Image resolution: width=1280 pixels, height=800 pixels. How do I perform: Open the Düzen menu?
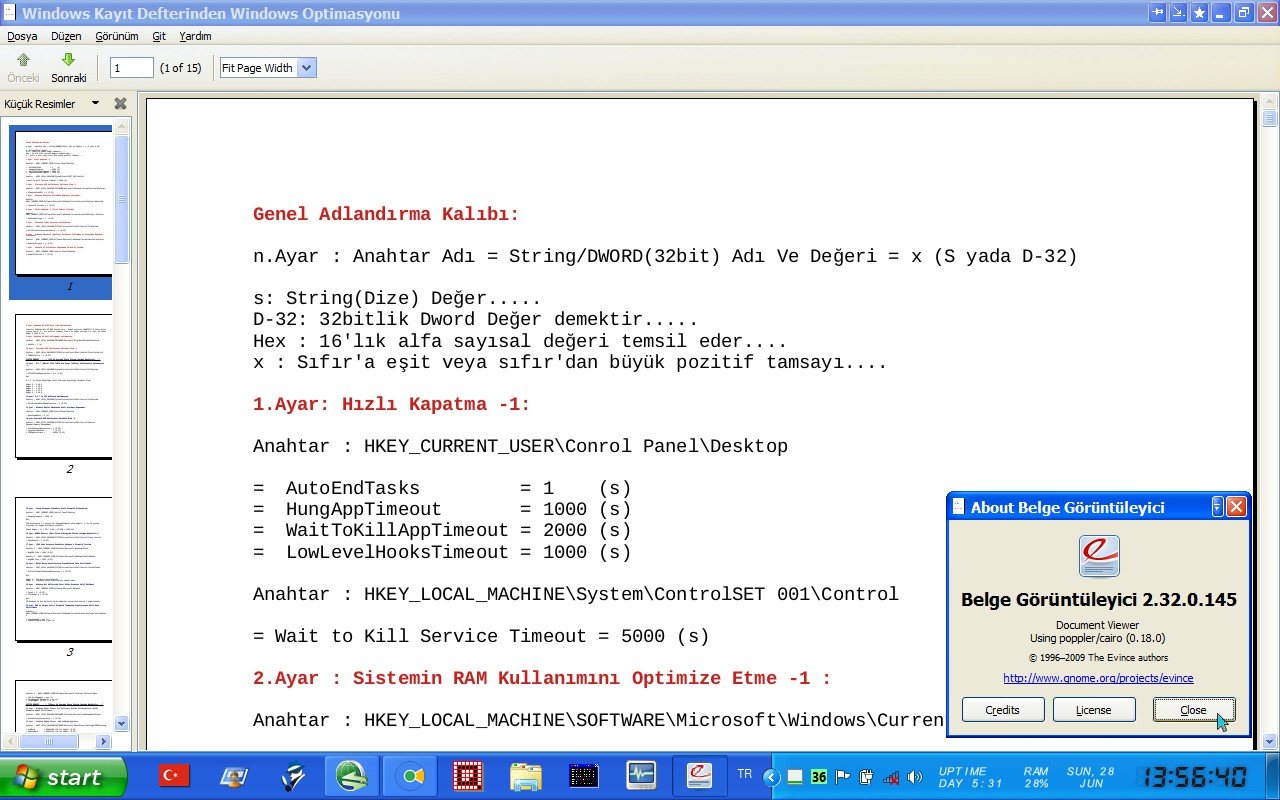(66, 36)
